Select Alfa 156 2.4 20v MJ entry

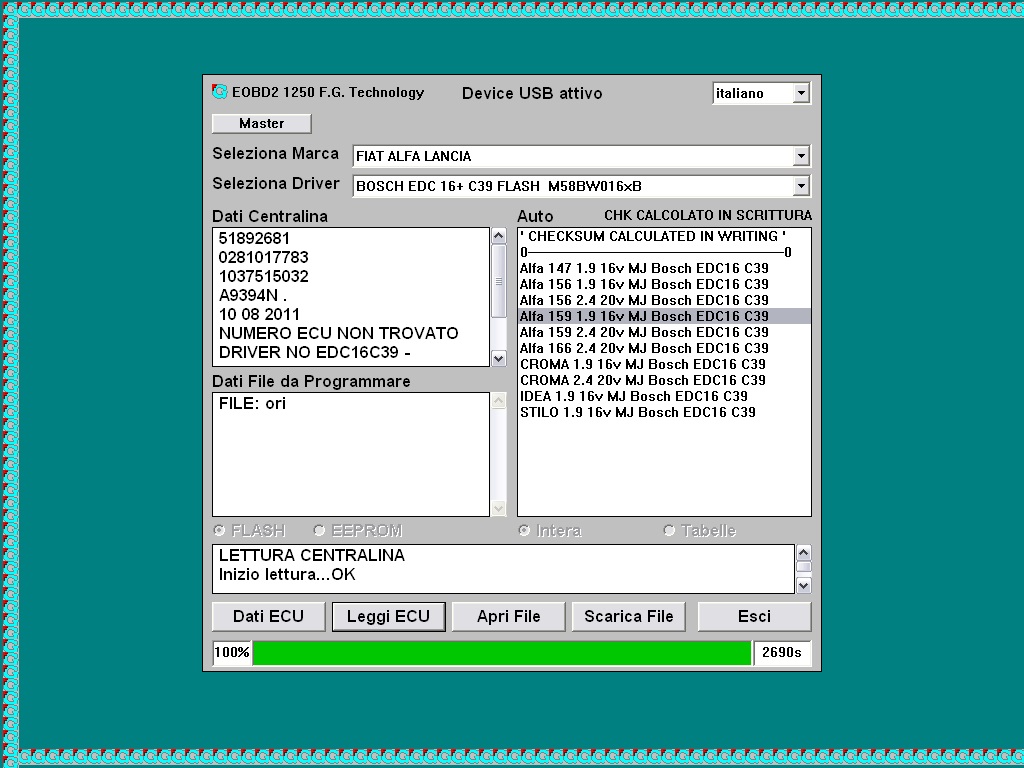[664, 300]
